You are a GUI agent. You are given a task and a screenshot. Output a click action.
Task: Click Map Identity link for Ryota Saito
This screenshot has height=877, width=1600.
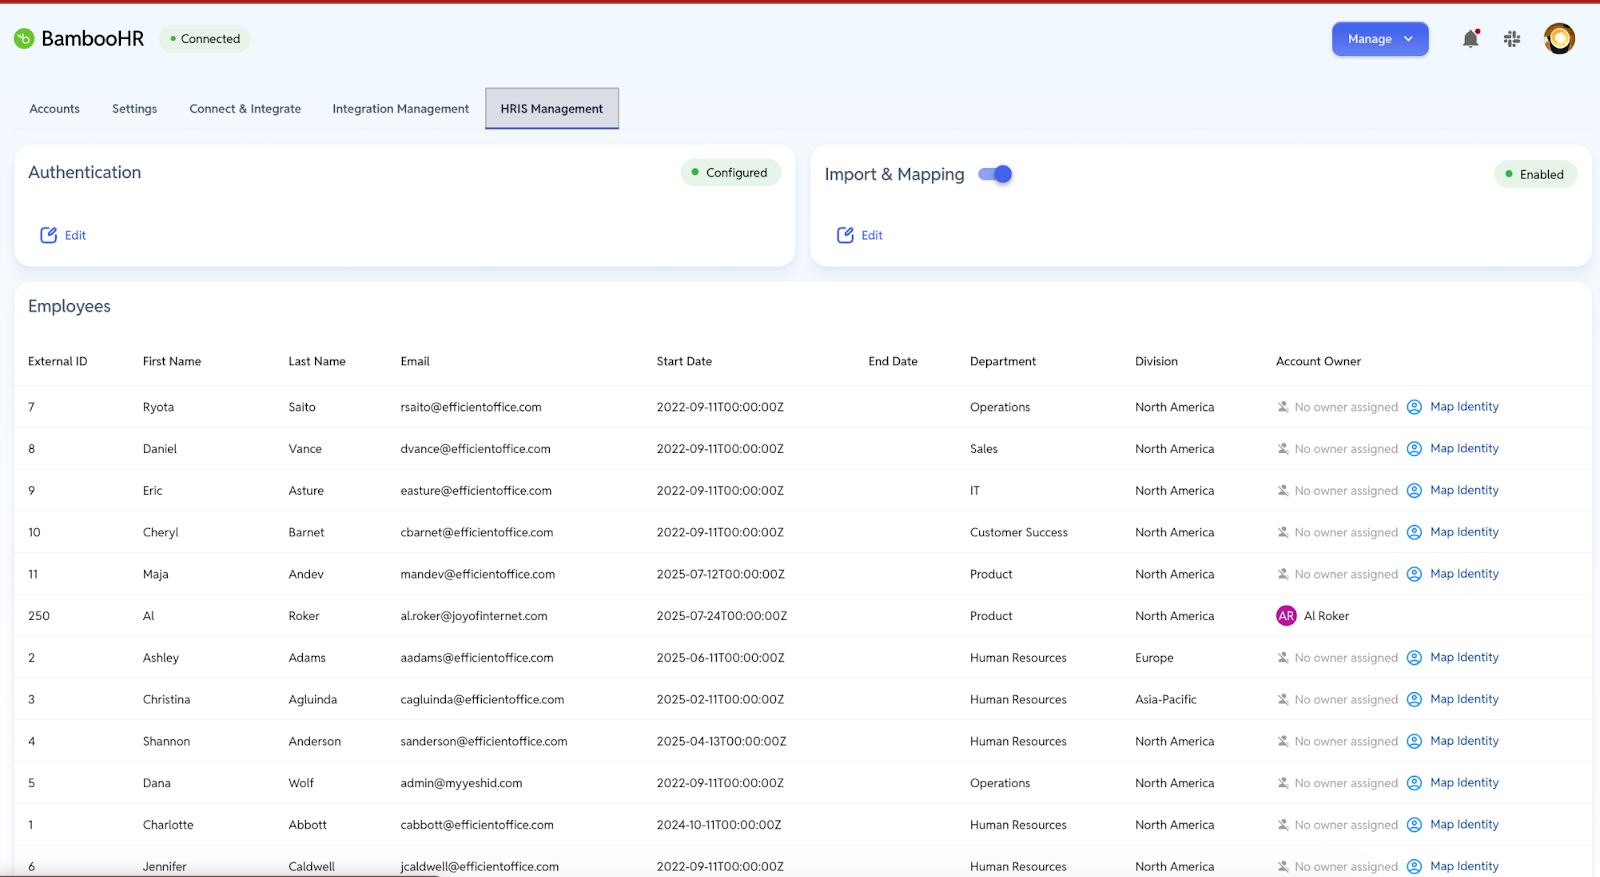pyautogui.click(x=1464, y=407)
